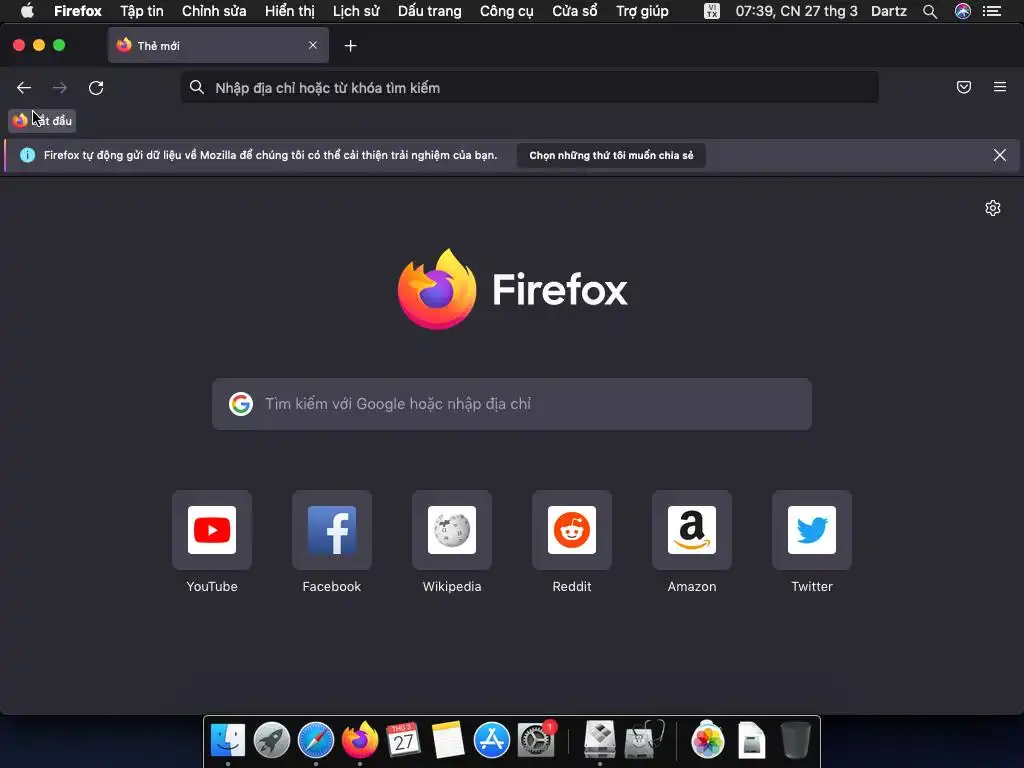Open the document file in Dock
The image size is (1024, 768).
752,740
